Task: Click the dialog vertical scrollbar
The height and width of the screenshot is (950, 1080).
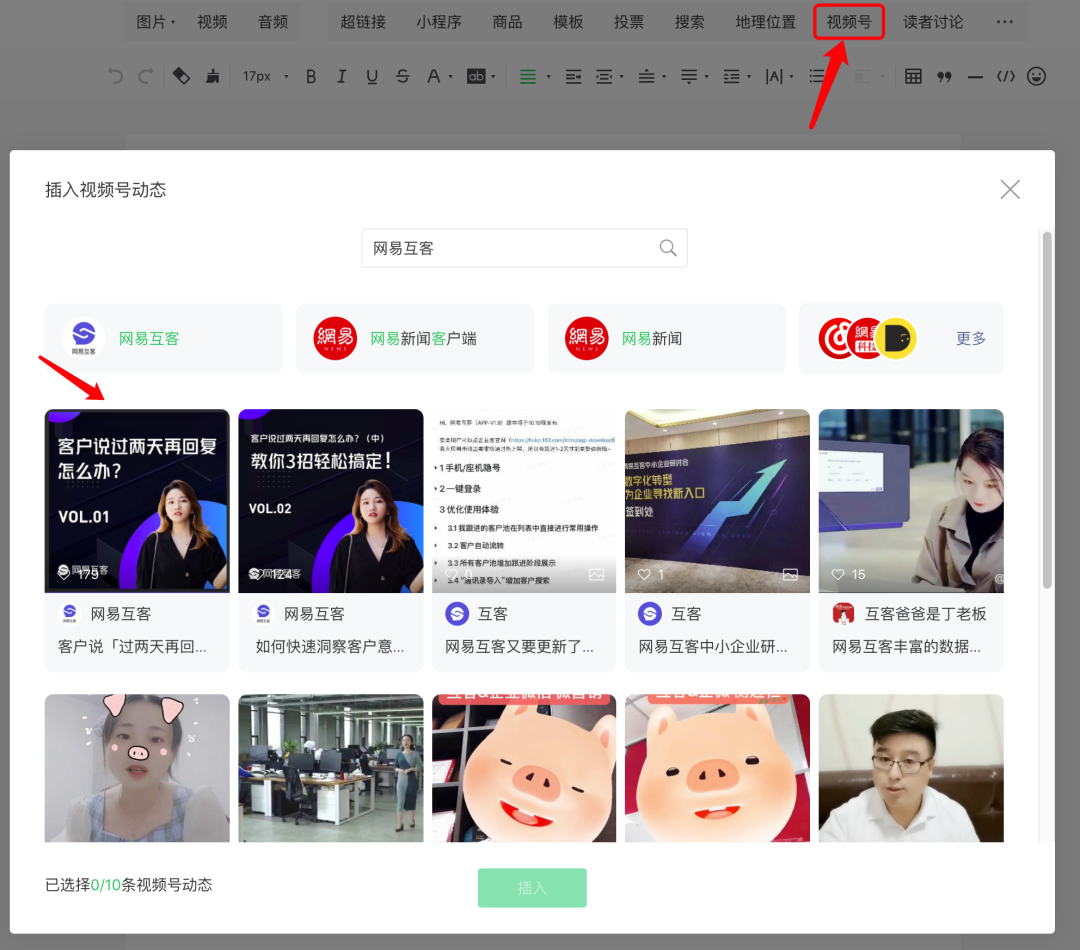Action: tap(1047, 410)
